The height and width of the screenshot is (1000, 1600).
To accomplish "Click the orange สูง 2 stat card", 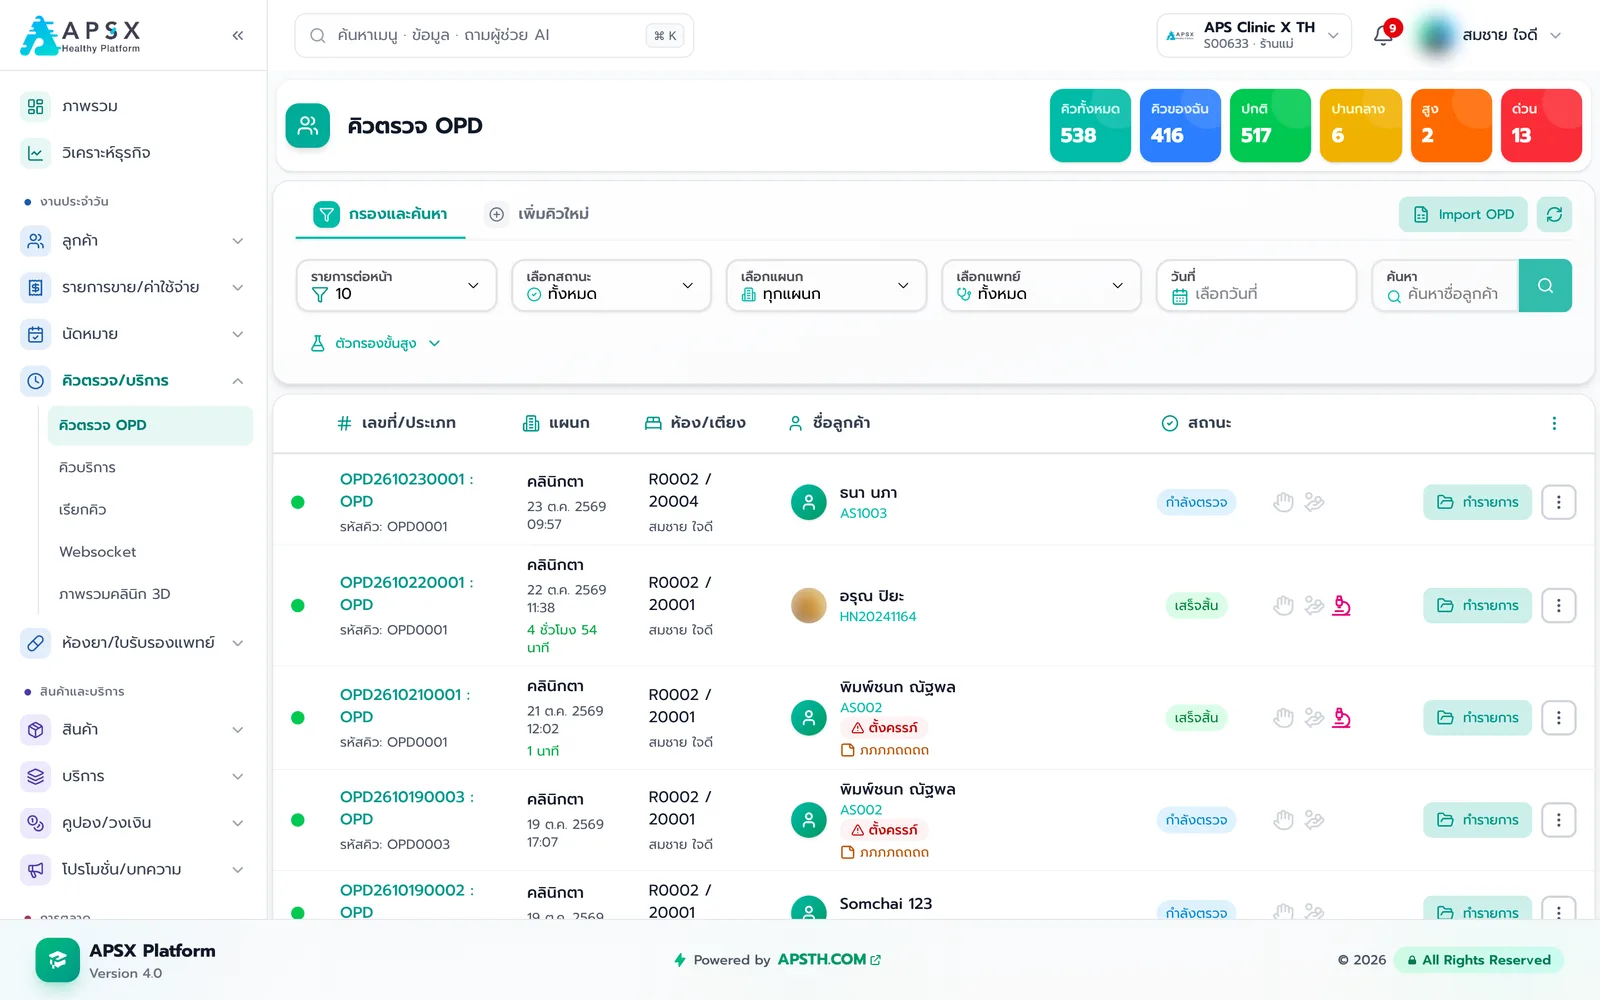I will [x=1451, y=125].
